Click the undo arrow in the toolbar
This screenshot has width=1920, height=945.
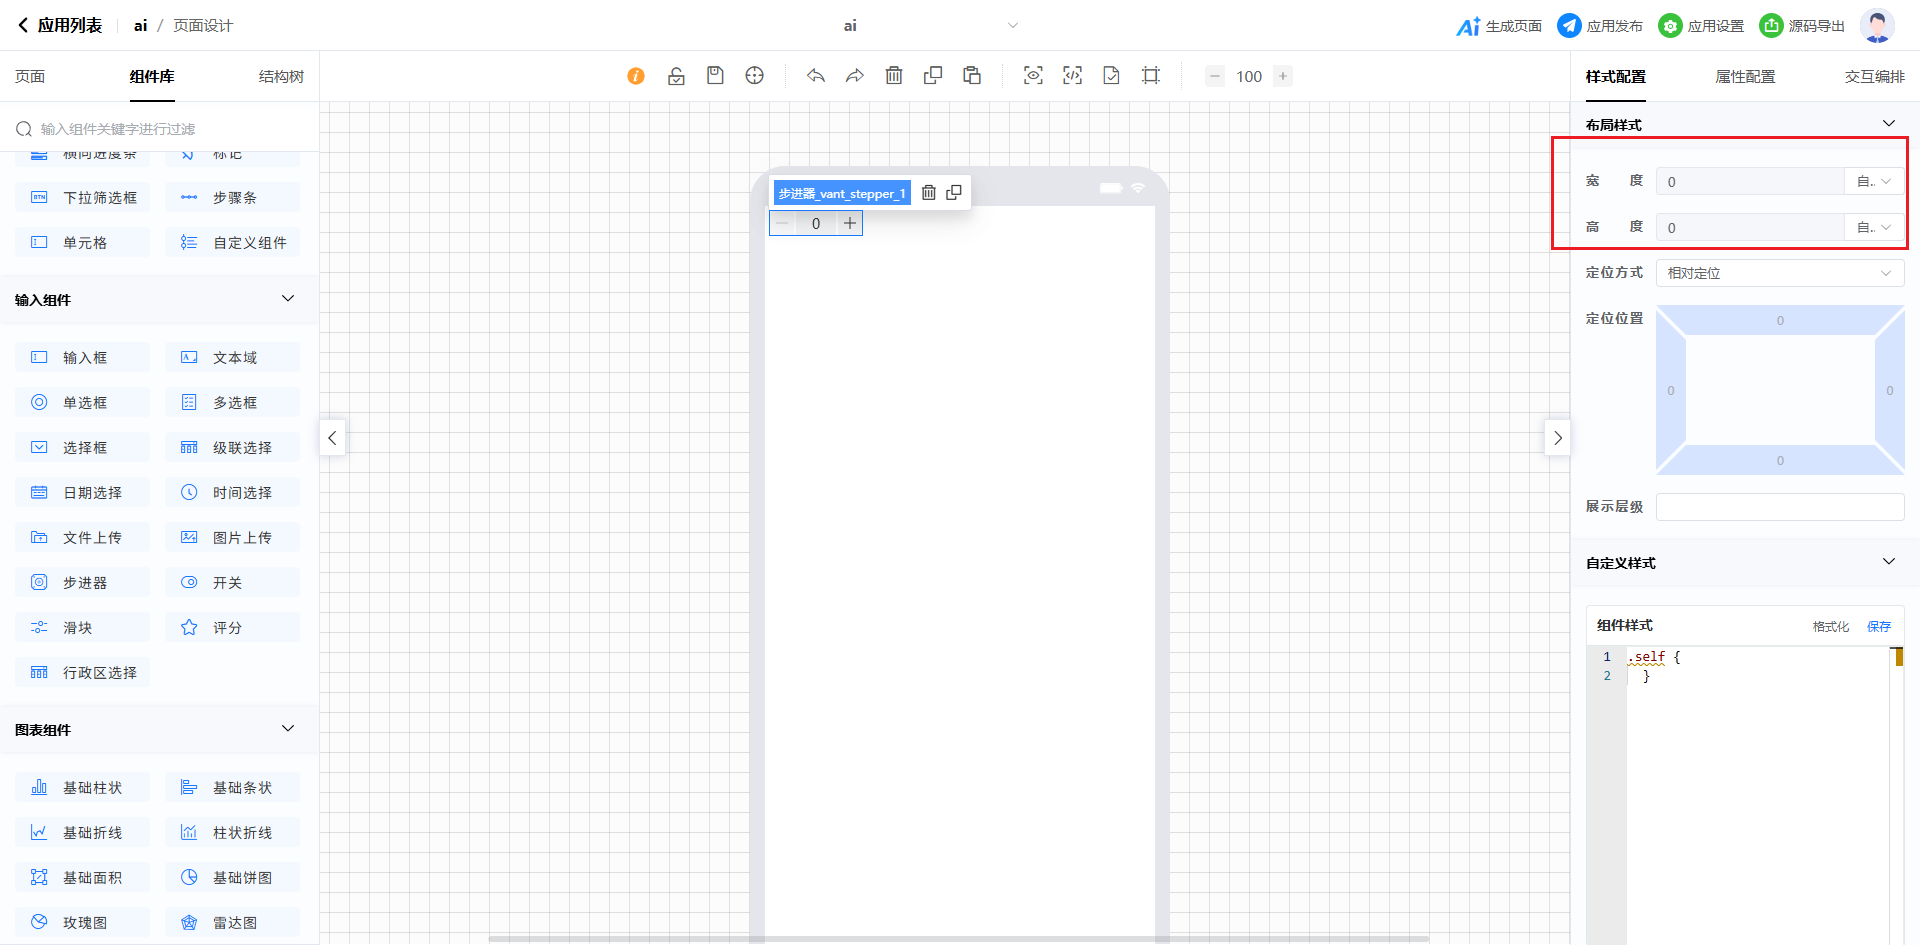click(x=816, y=76)
